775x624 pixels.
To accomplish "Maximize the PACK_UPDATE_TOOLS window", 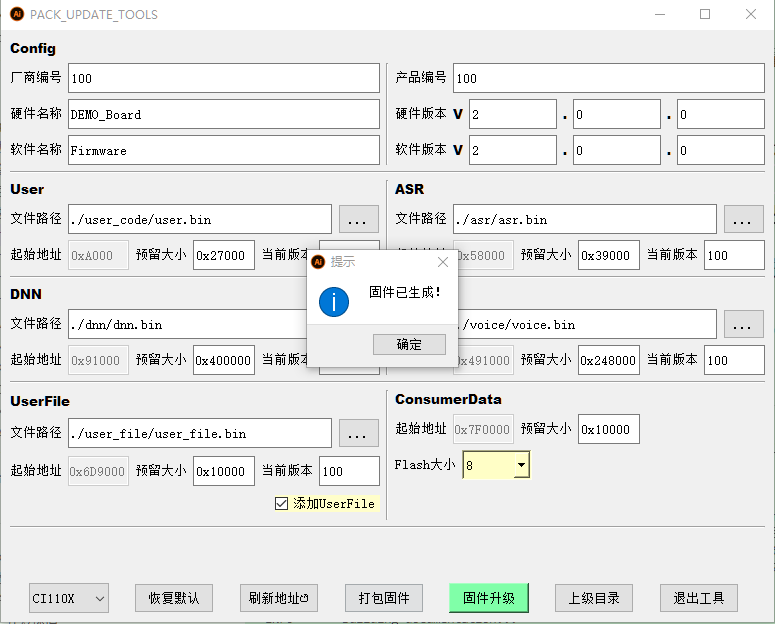I will click(x=705, y=14).
